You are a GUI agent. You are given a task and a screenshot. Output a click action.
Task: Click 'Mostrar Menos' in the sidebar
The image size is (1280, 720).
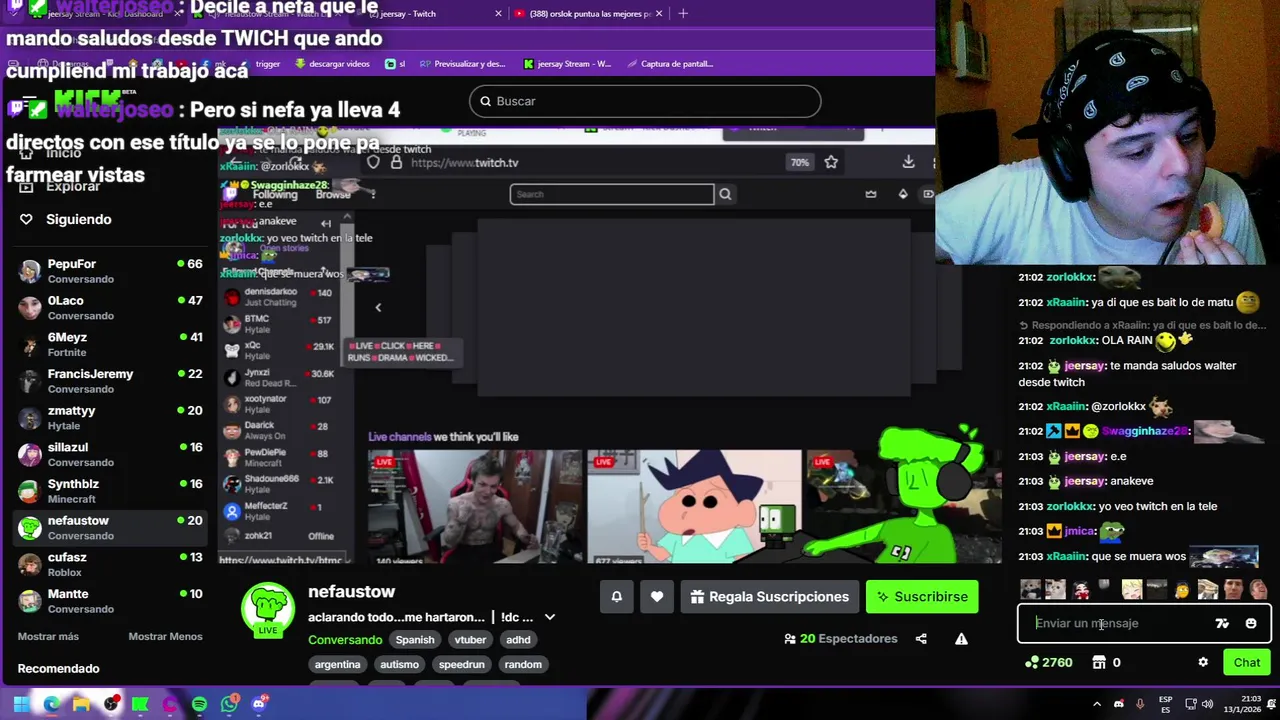tap(165, 636)
